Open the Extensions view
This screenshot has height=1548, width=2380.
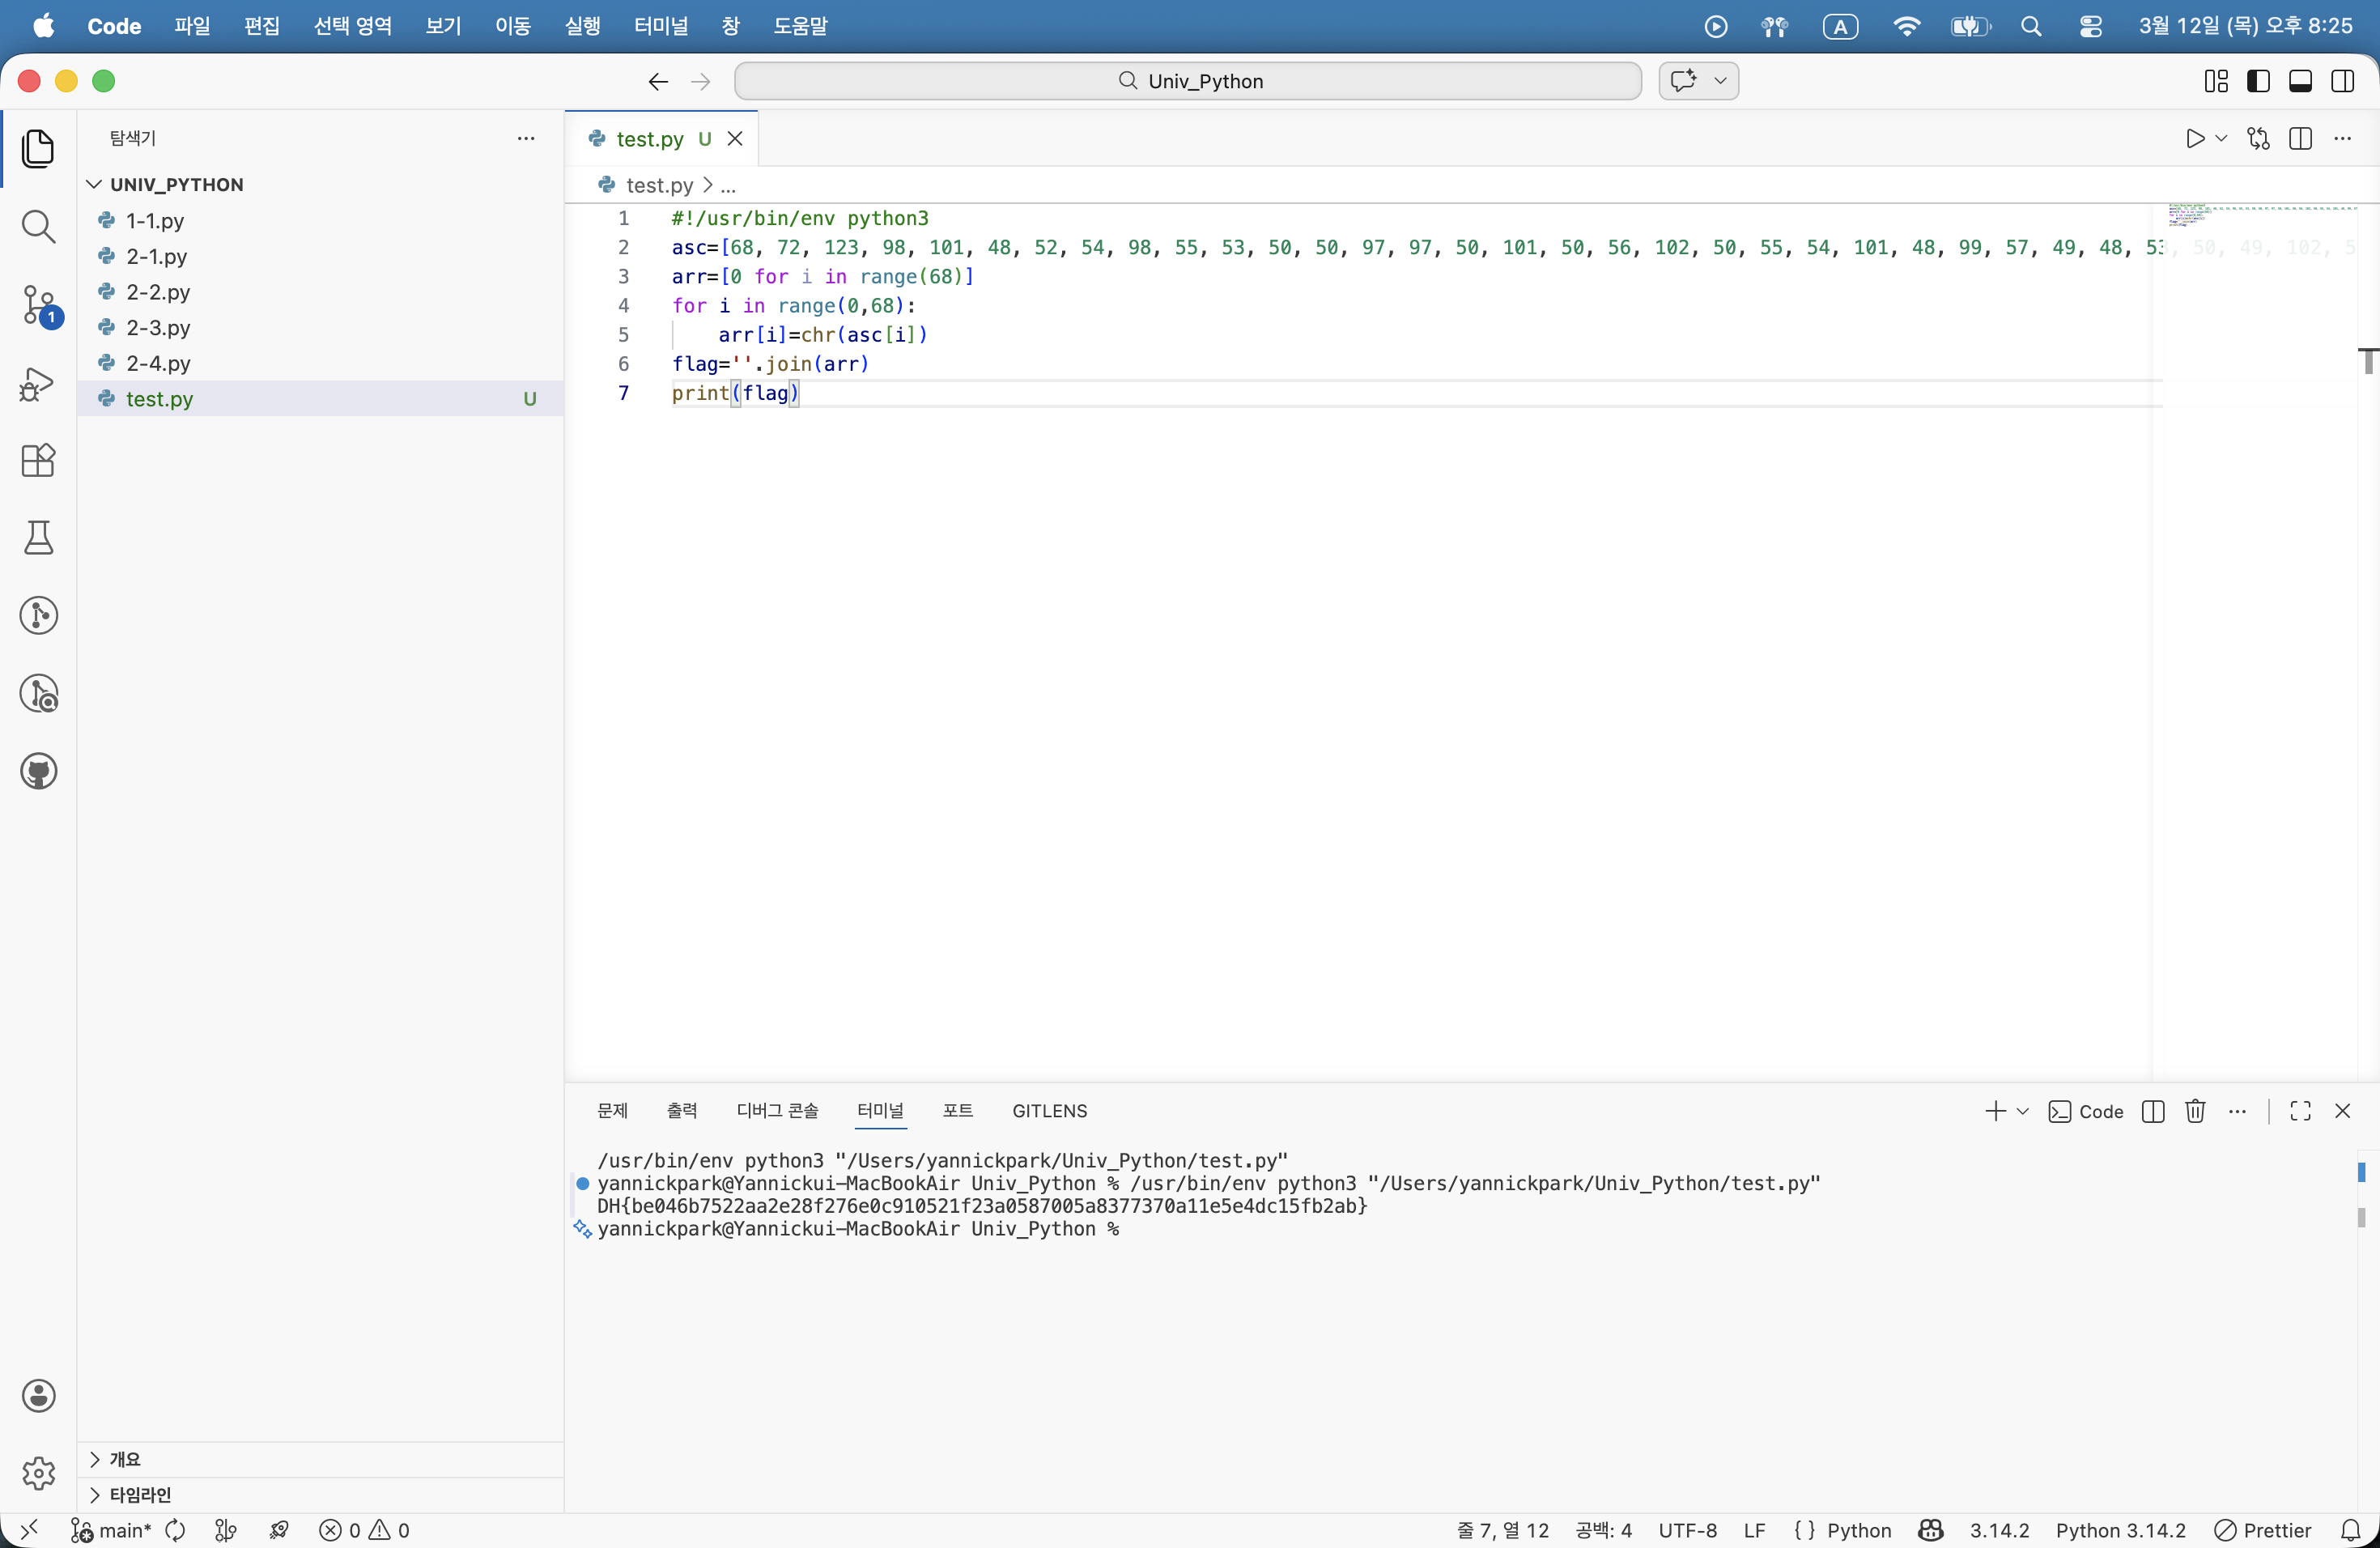pyautogui.click(x=38, y=461)
